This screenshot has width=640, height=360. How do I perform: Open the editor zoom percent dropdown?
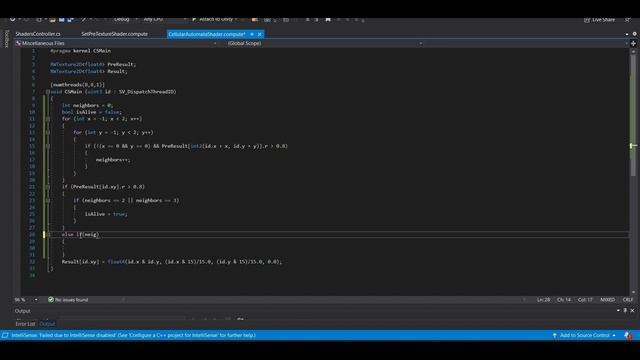click(x=36, y=300)
